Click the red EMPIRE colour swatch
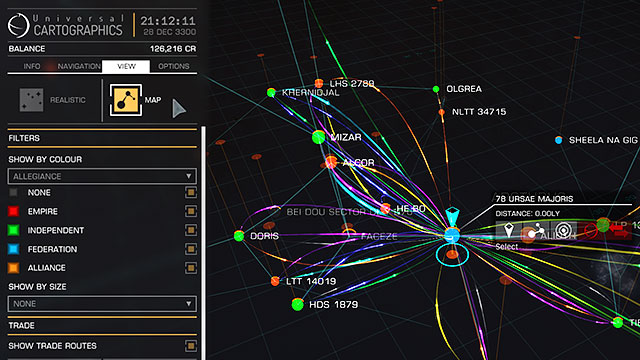Screen dimensions: 640x360 13,211
